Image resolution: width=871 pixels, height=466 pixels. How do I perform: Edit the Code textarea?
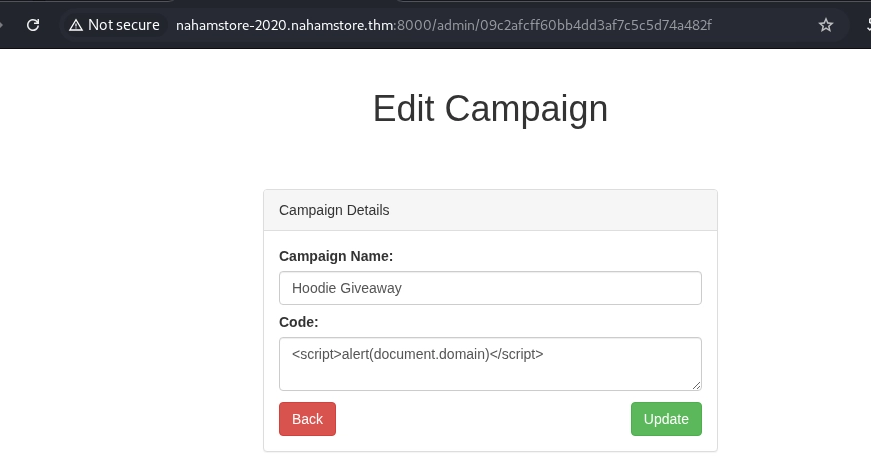(490, 364)
